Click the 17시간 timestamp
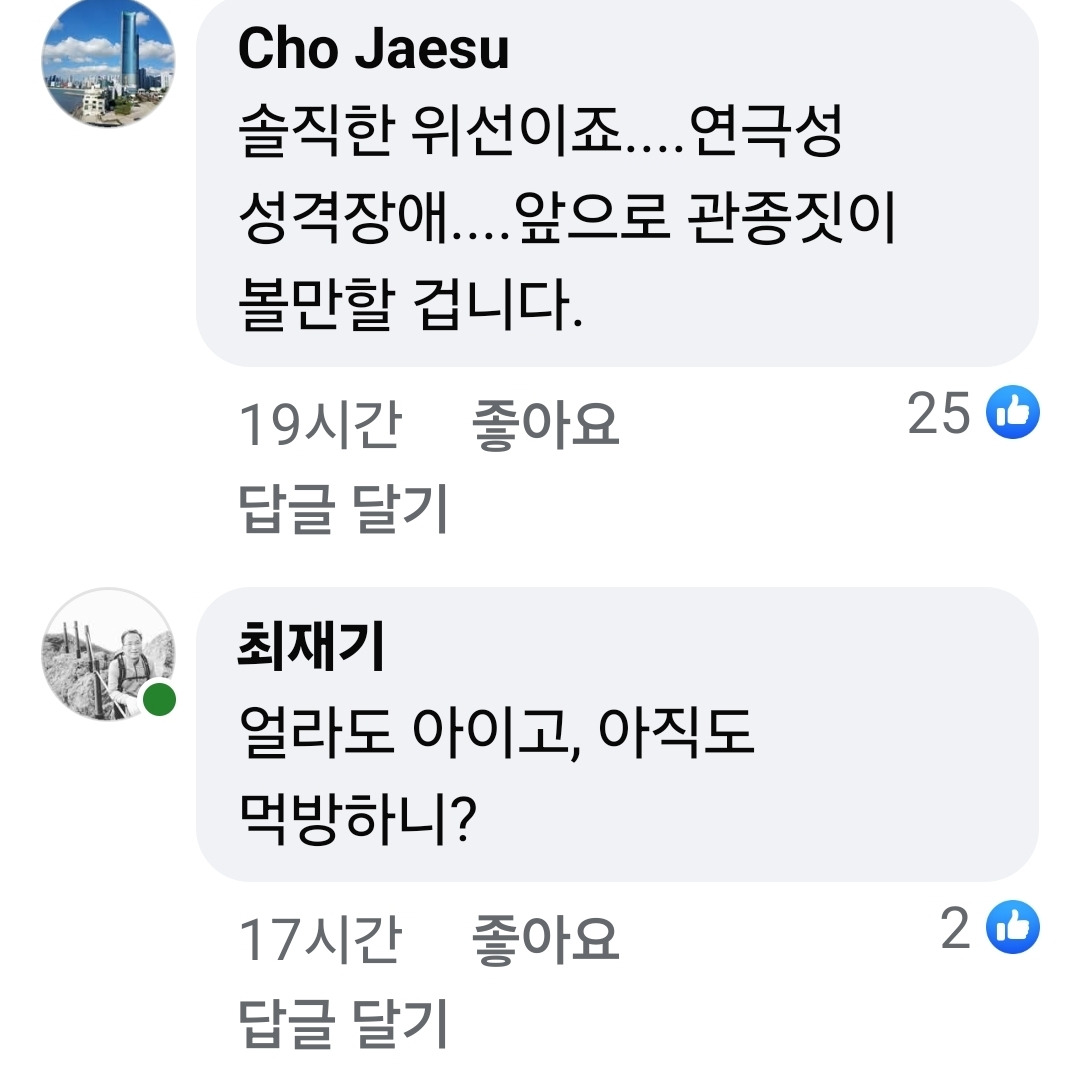Image resolution: width=1080 pixels, height=1067 pixels. click(319, 940)
